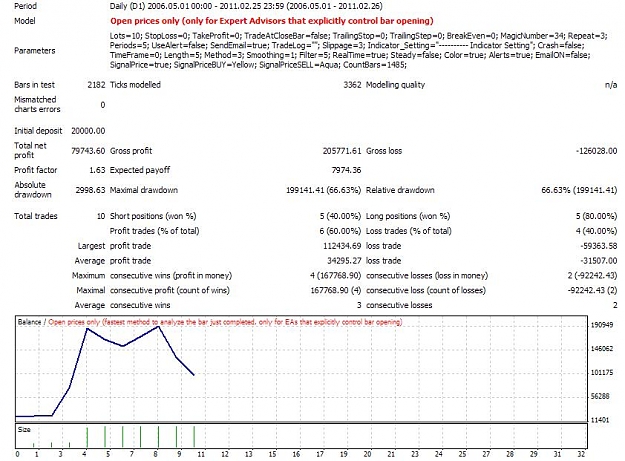
Task: Click x-axis tick label 15
Action: click(272, 454)
